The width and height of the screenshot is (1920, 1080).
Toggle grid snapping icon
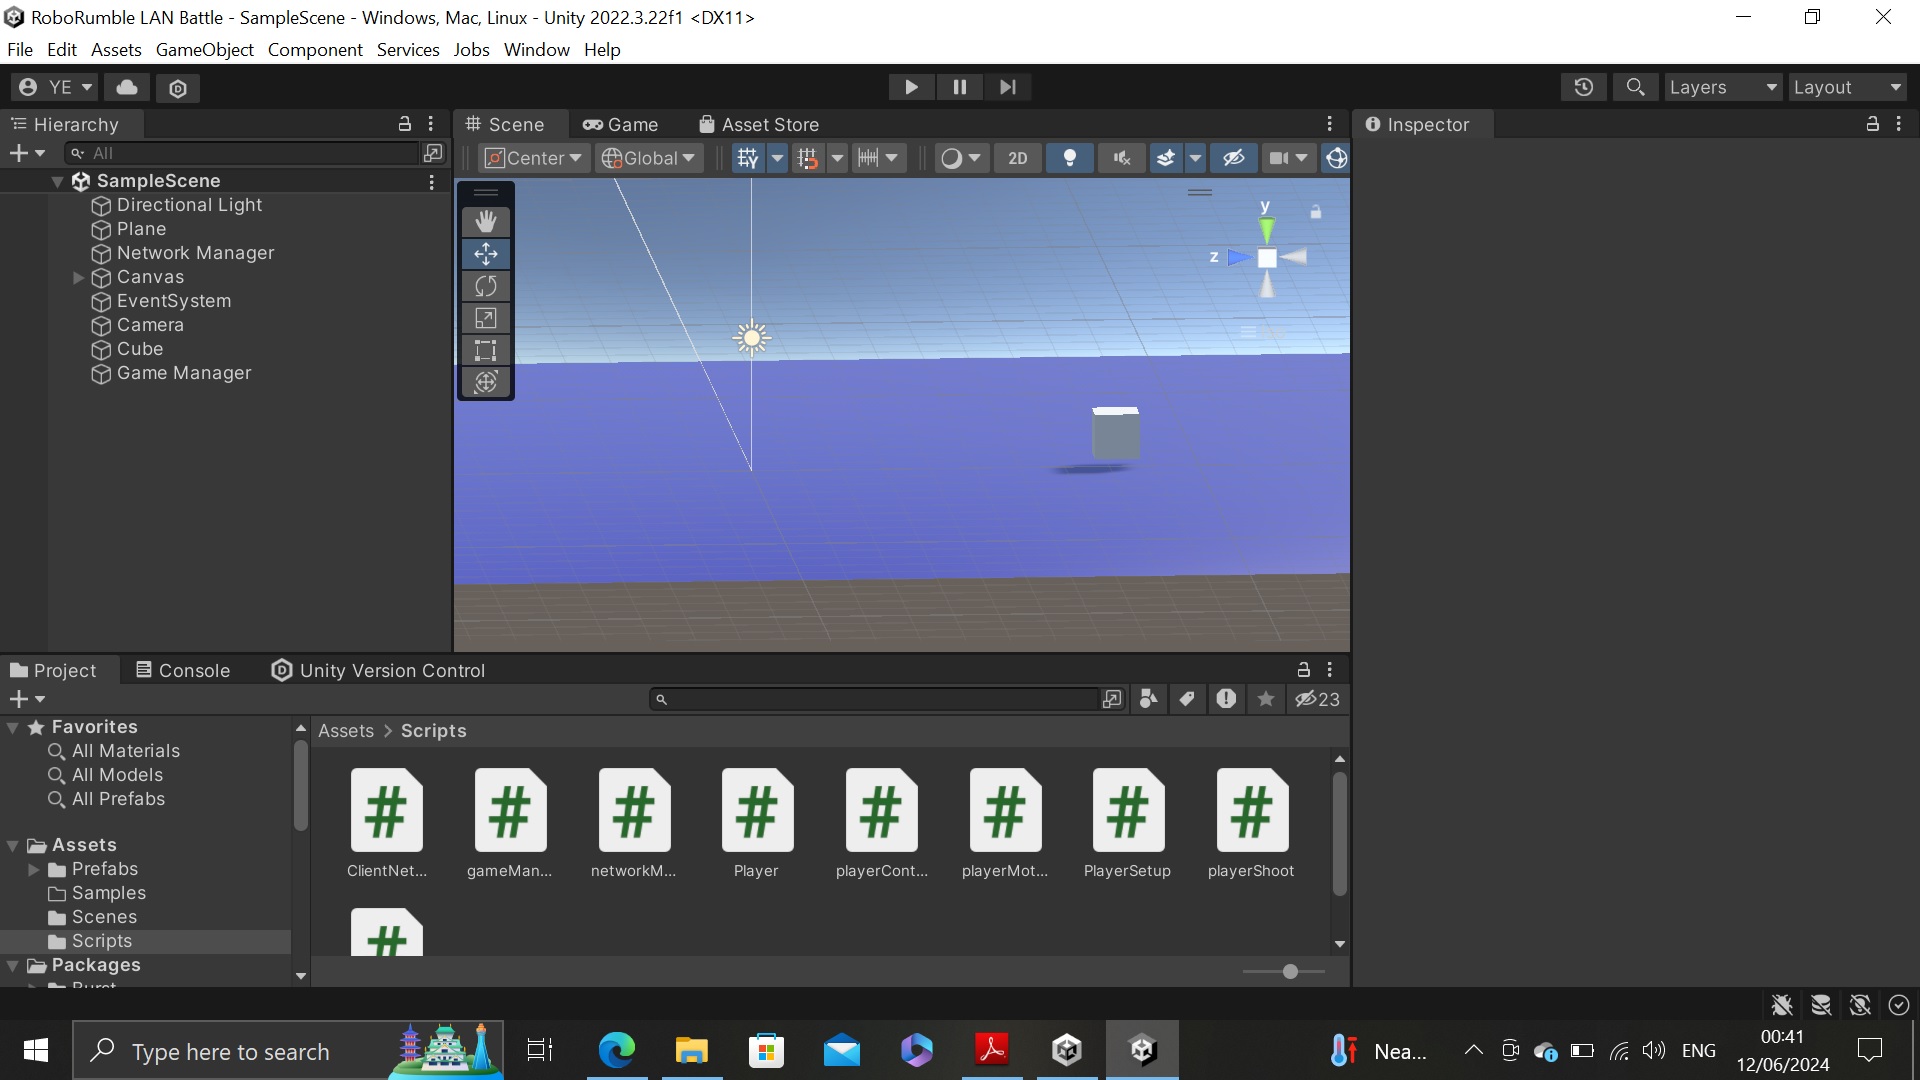(808, 158)
